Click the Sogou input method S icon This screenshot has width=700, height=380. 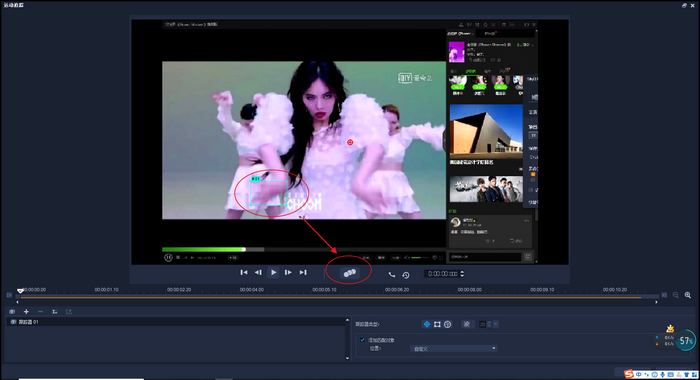tap(629, 374)
